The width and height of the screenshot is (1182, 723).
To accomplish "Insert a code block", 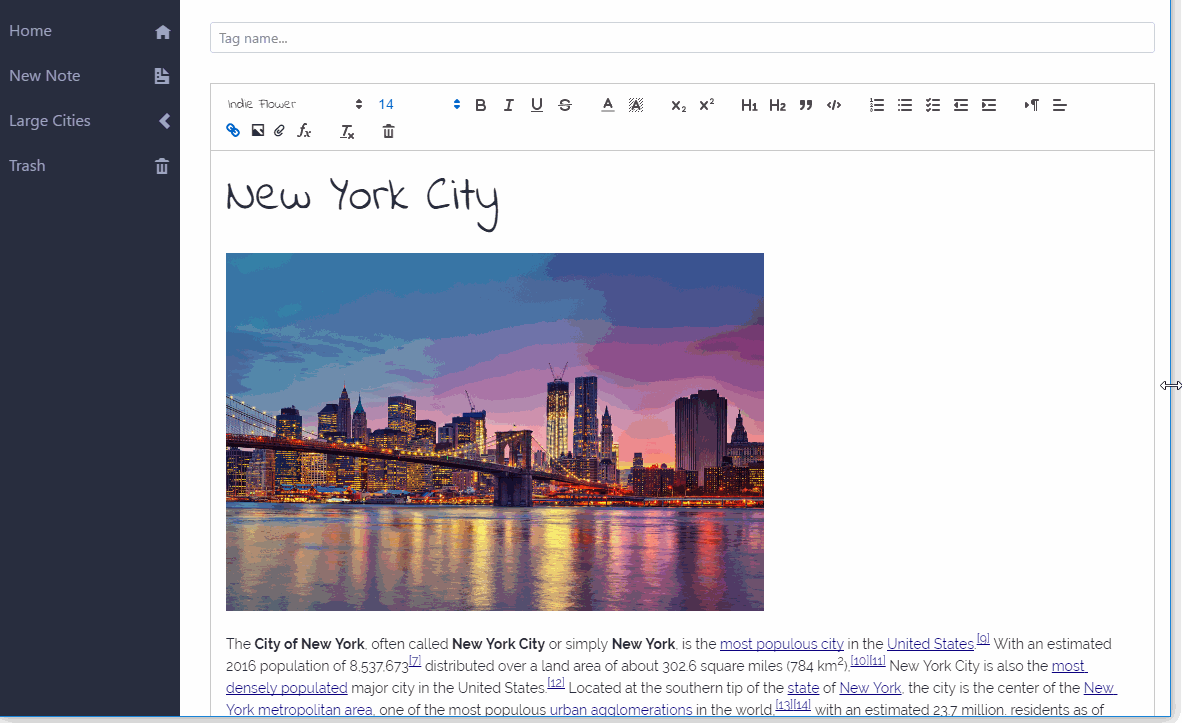I will pos(834,106).
